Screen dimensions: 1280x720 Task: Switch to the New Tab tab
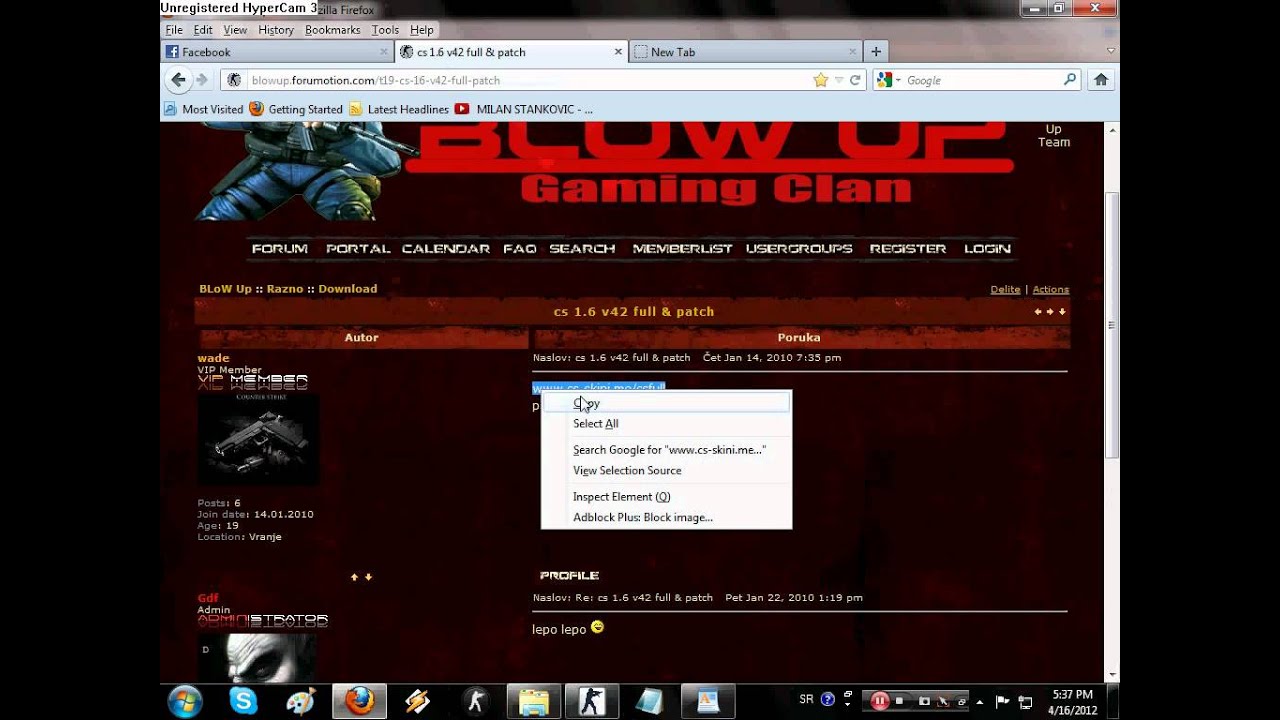pos(745,52)
